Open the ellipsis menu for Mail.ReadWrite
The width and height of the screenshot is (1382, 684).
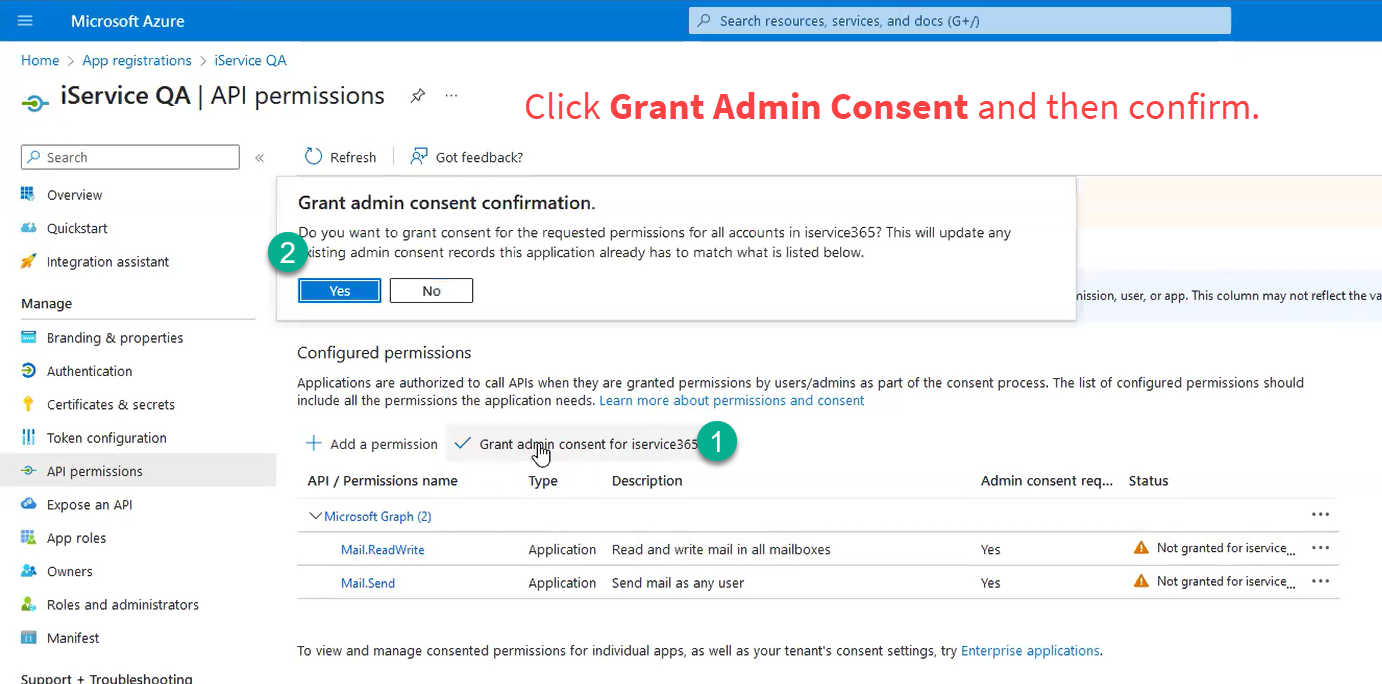pyautogui.click(x=1320, y=548)
